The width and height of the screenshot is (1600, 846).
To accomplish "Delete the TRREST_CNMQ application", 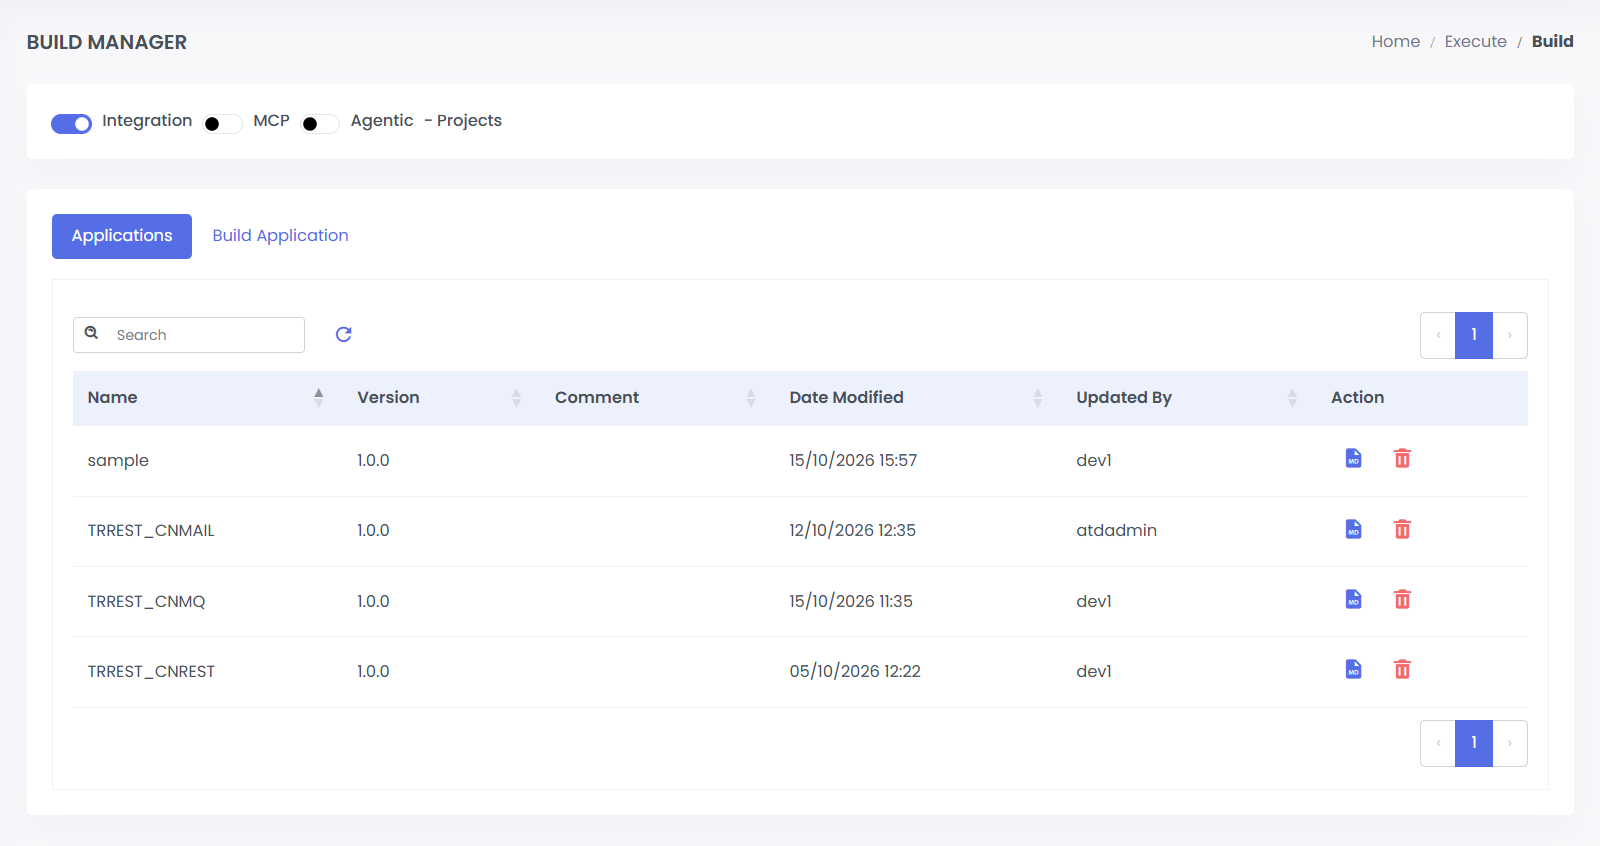I will tap(1402, 599).
